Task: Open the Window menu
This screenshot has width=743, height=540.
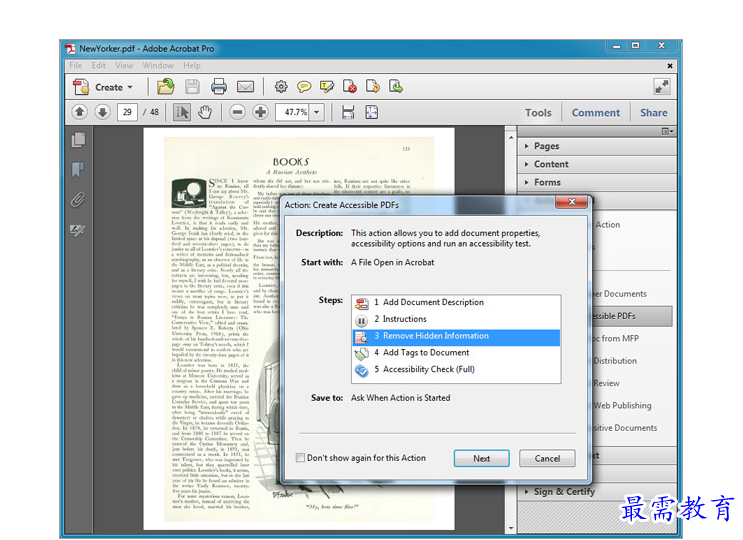Action: (158, 65)
